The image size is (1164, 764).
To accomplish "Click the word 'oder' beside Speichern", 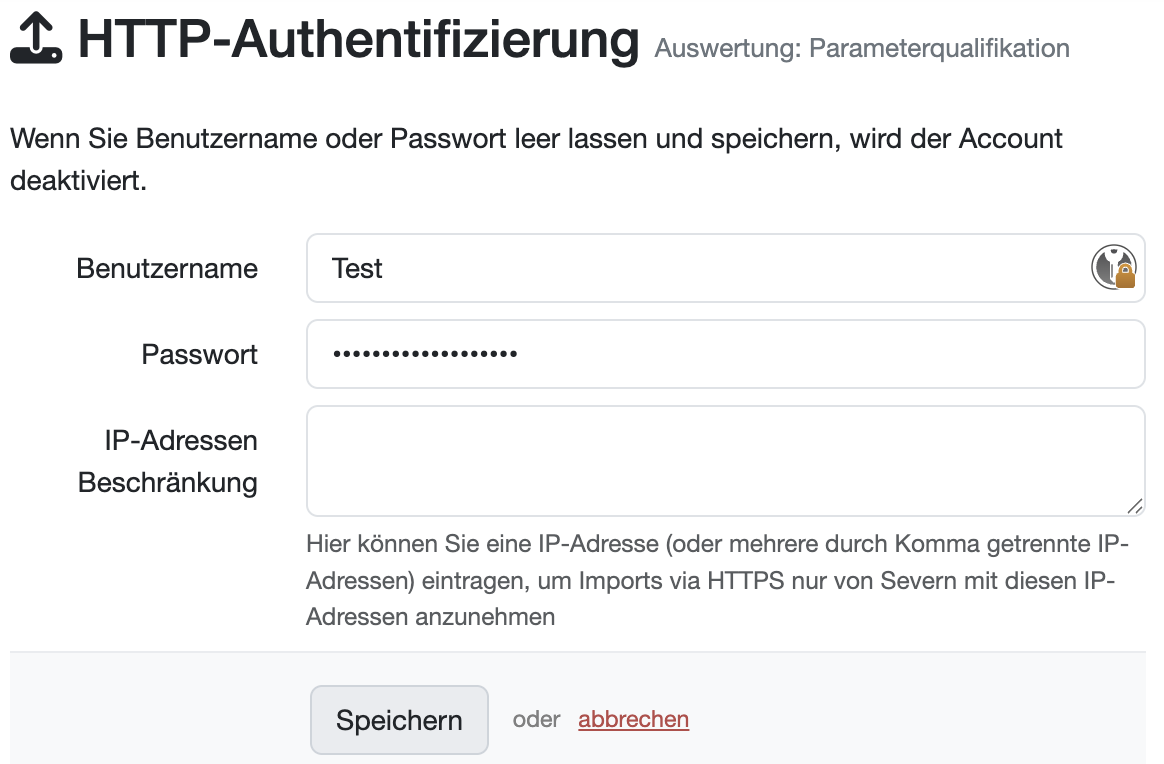I will (x=536, y=720).
